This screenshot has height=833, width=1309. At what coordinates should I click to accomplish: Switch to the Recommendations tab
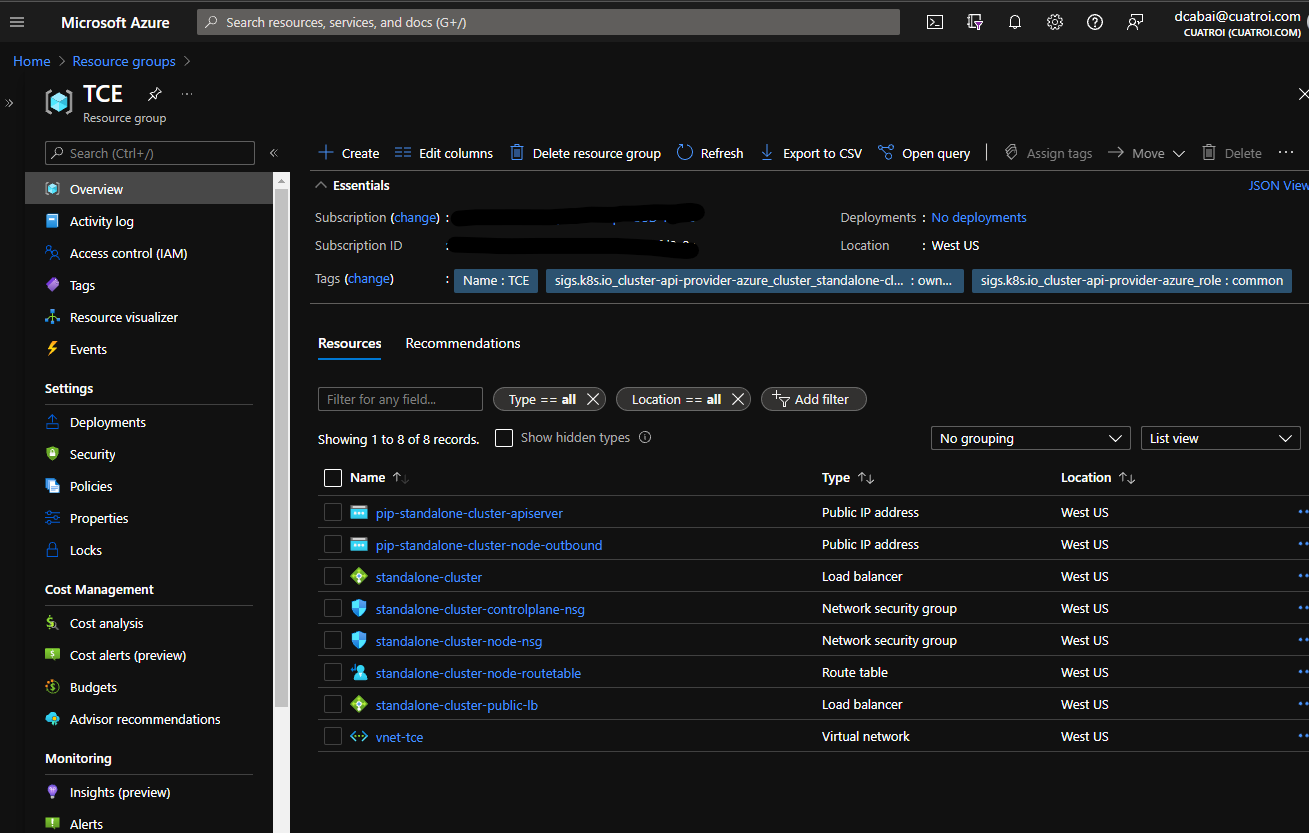463,343
